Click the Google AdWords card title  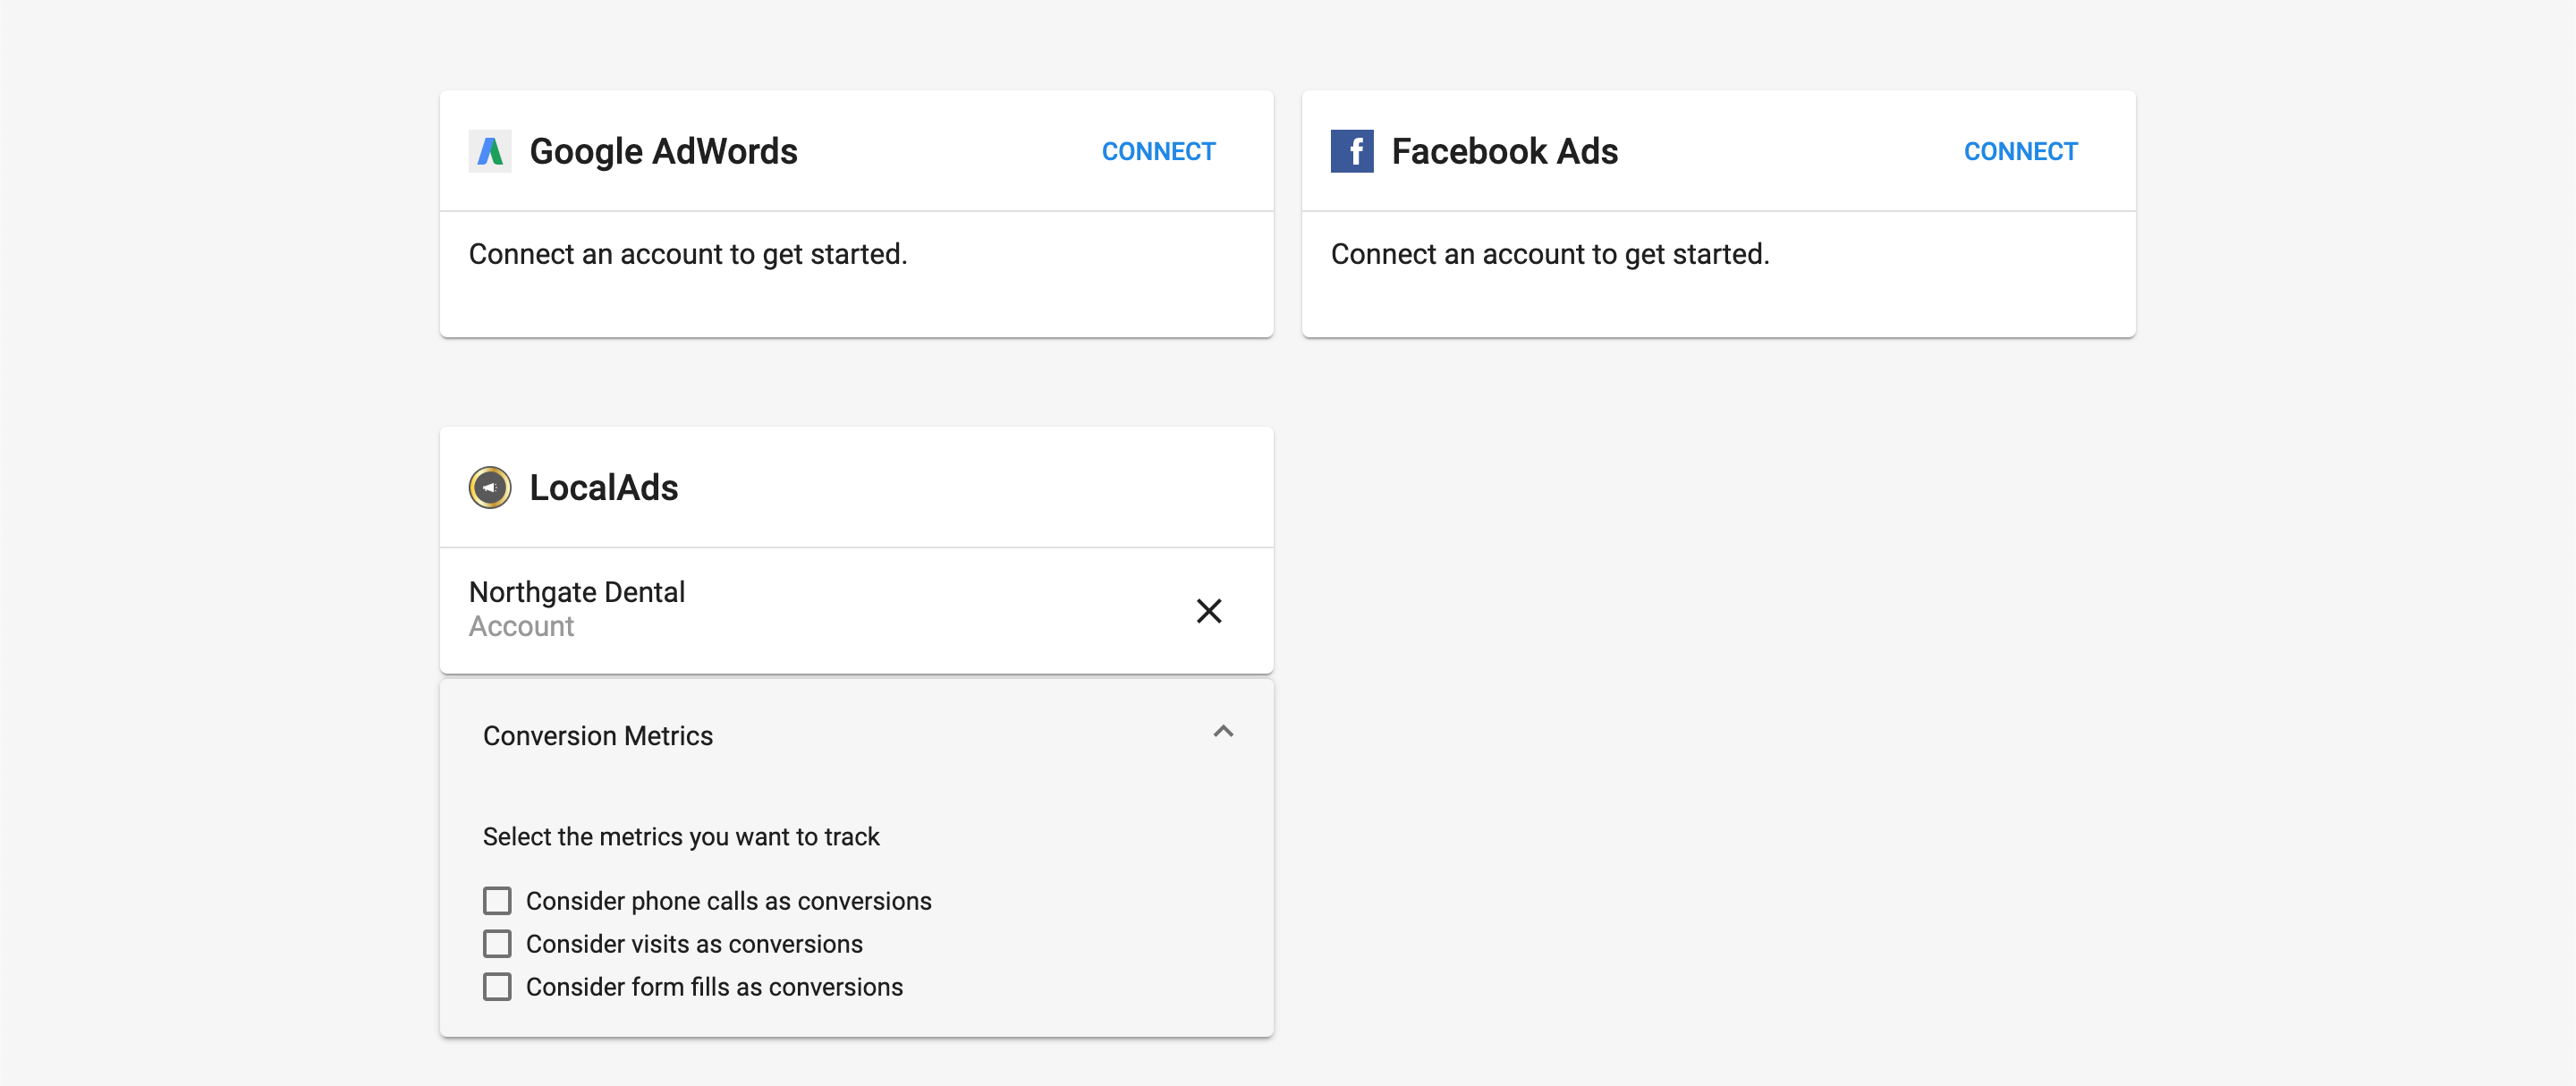[663, 151]
